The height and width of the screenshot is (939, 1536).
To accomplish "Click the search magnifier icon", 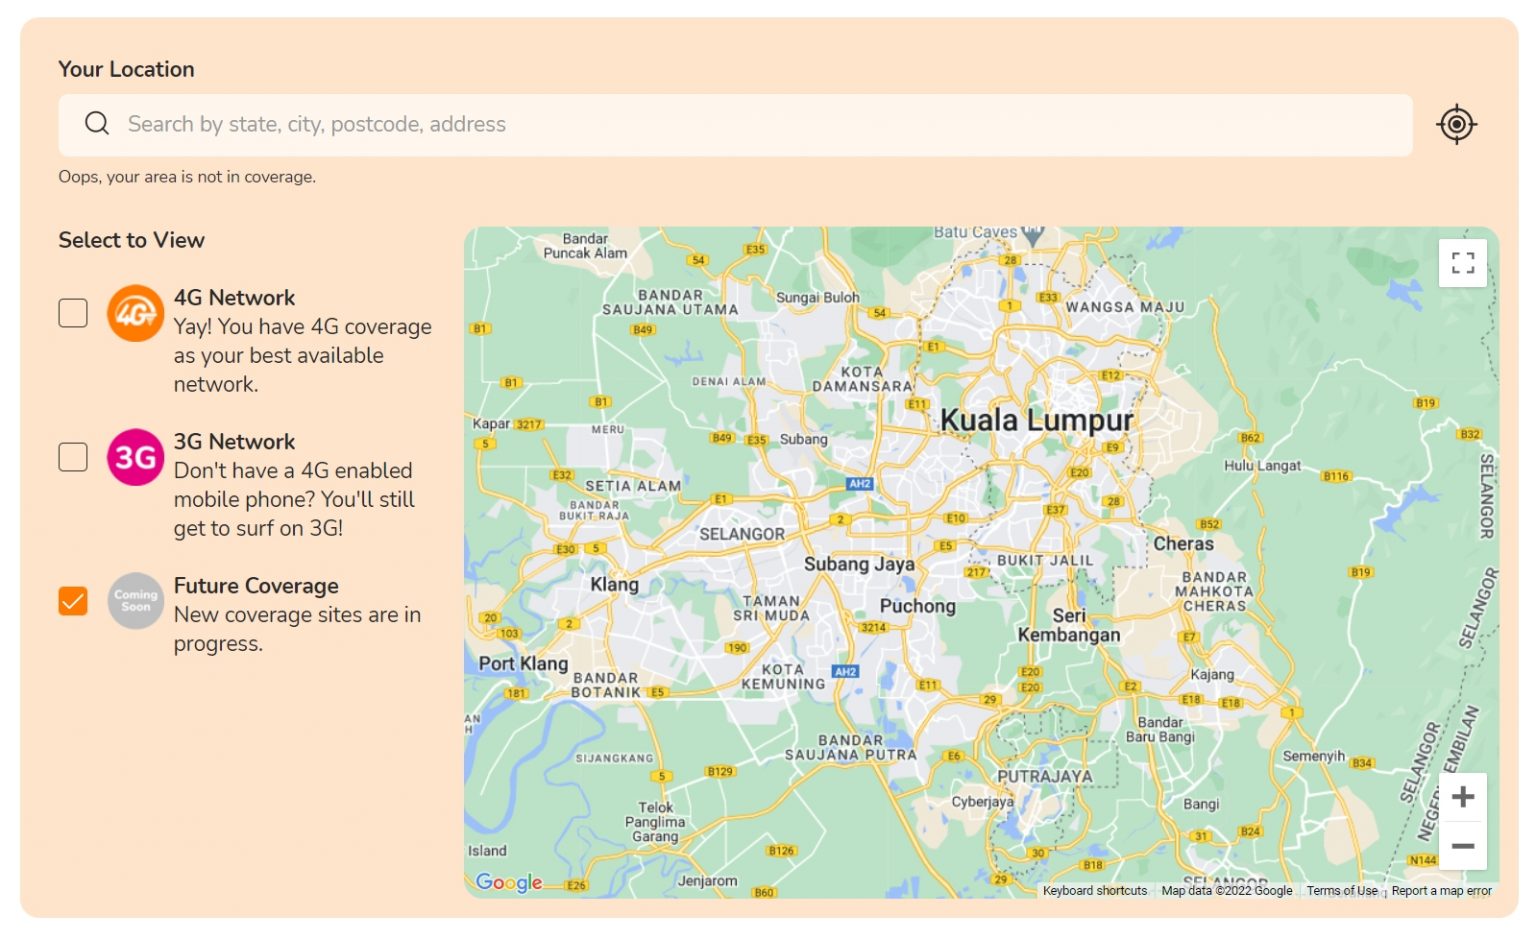I will (x=96, y=123).
